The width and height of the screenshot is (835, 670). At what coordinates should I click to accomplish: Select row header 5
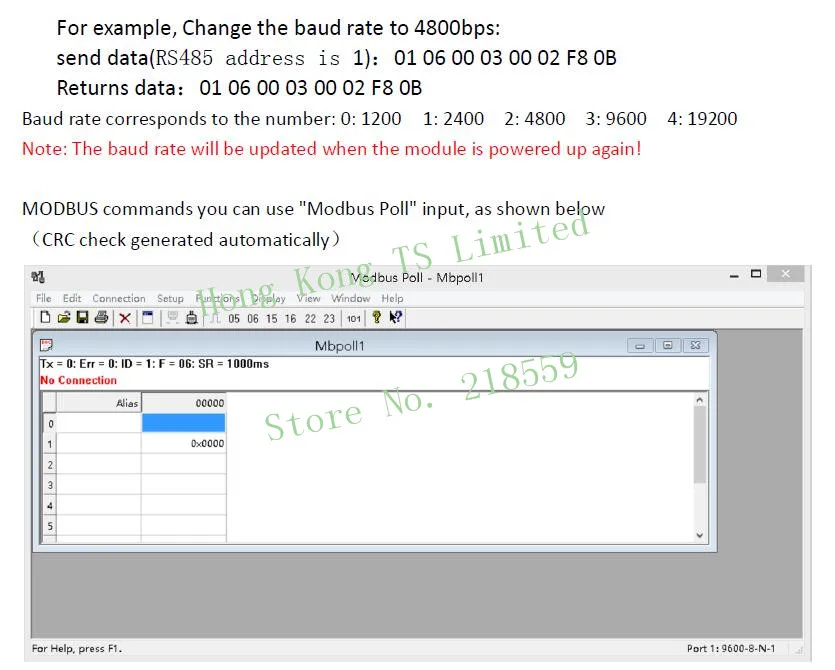[50, 526]
